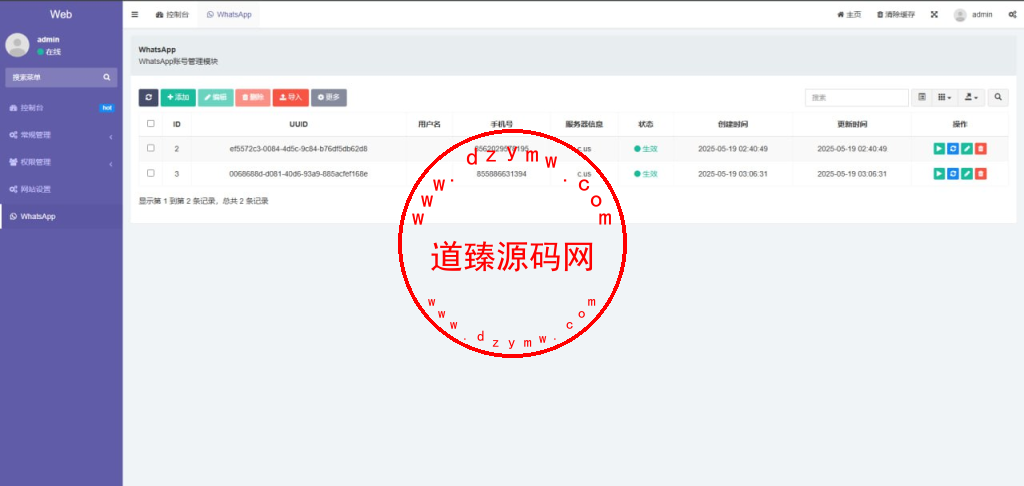Open 控制台 dashboard in sidebar
Image resolution: width=1024 pixels, height=486 pixels.
point(61,108)
